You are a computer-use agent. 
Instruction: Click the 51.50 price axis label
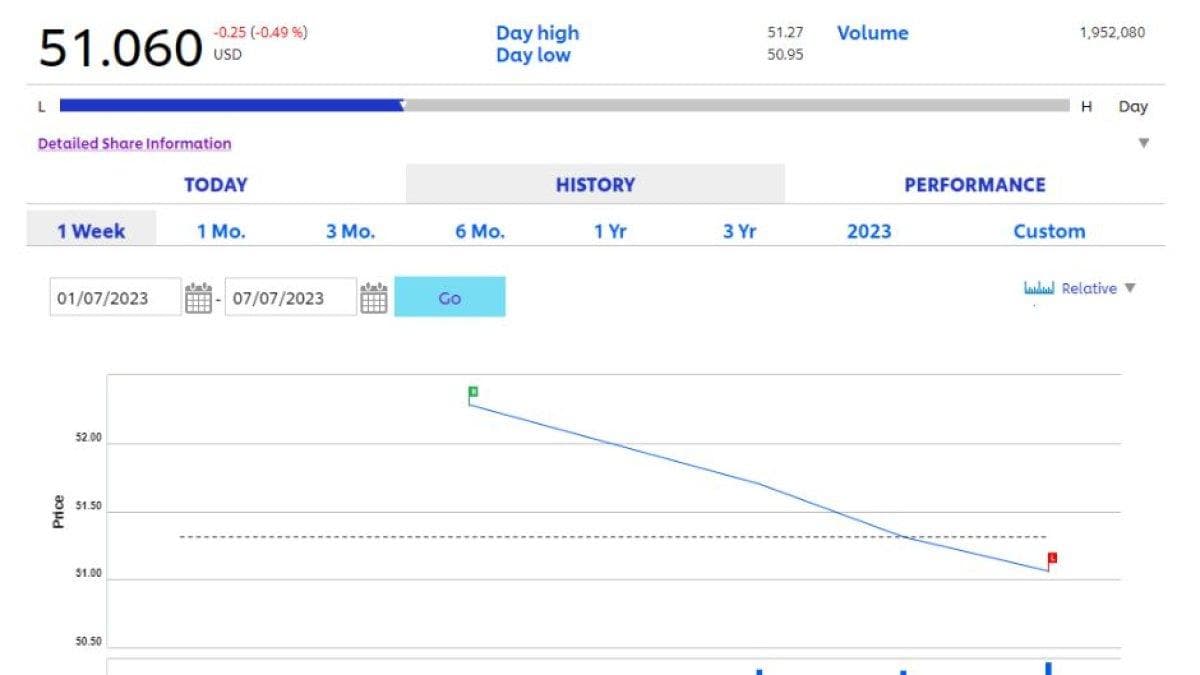click(89, 506)
